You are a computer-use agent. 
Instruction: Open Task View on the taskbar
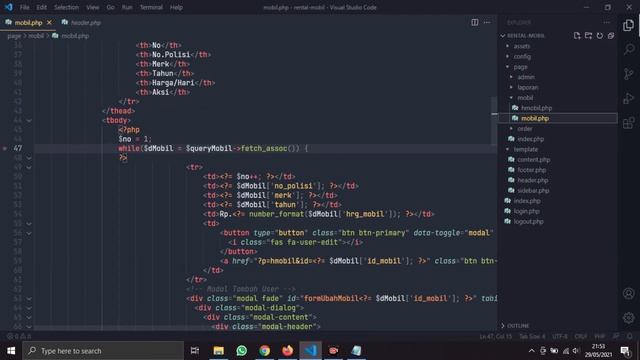195,351
